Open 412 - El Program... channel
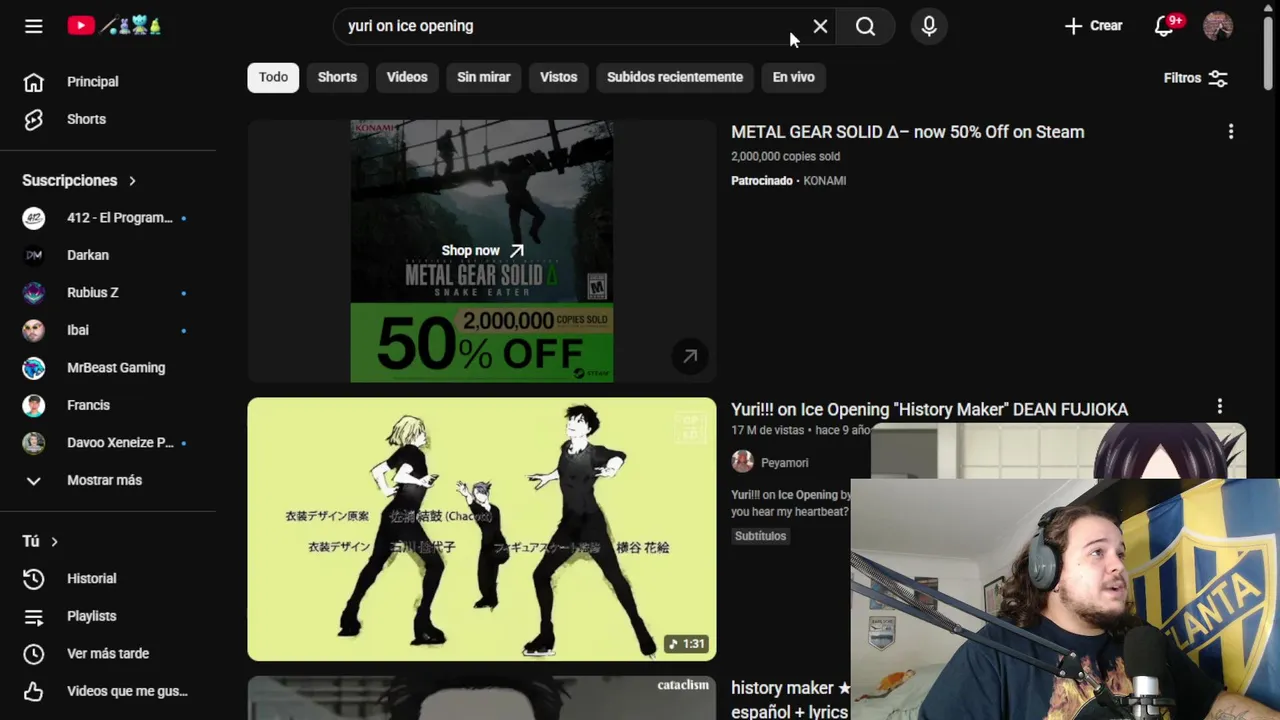The width and height of the screenshot is (1280, 720). 108,218
